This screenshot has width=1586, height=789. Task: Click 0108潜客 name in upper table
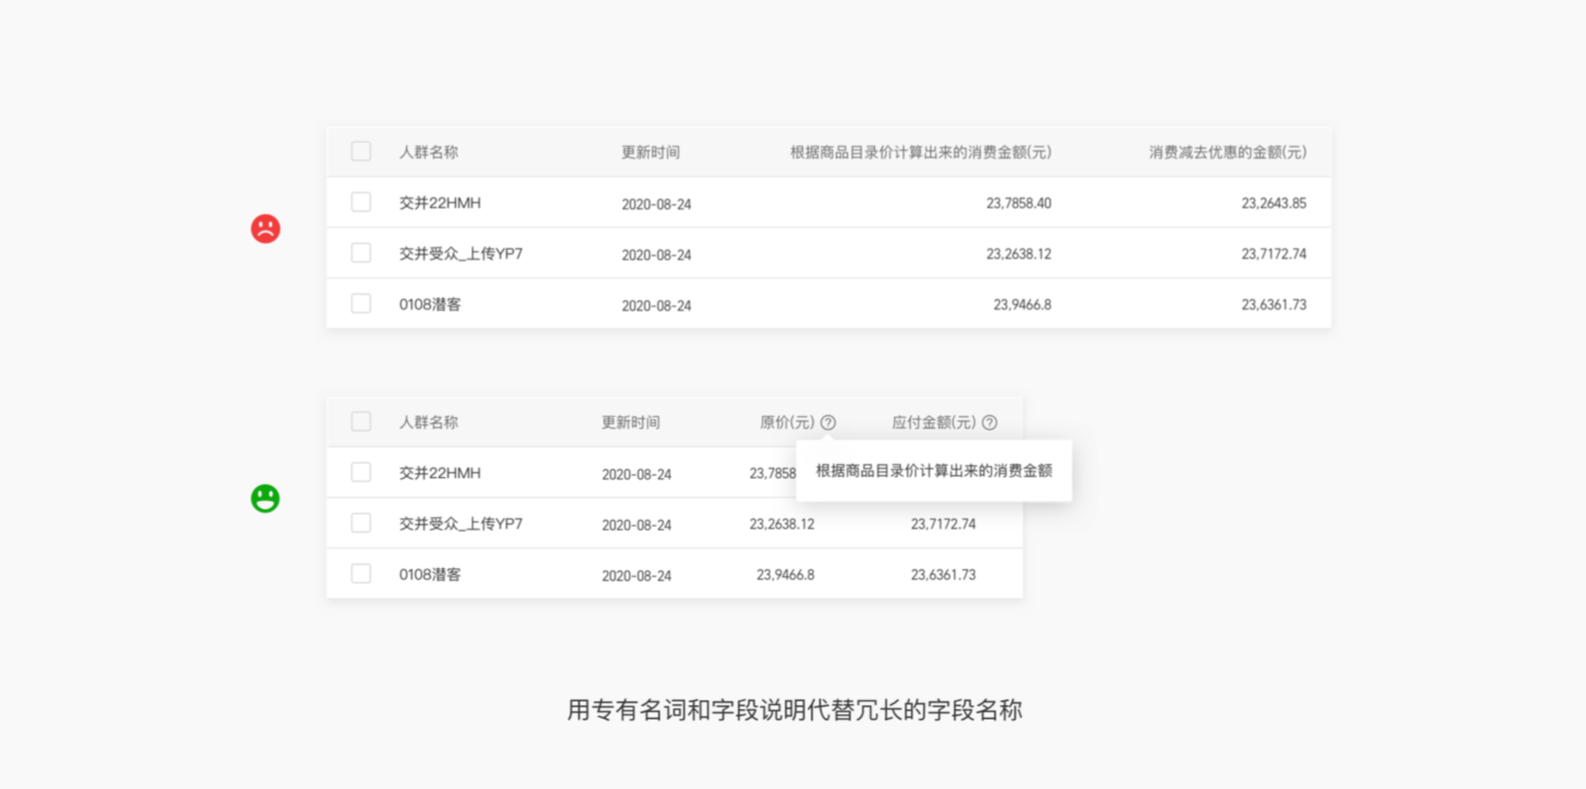430,305
